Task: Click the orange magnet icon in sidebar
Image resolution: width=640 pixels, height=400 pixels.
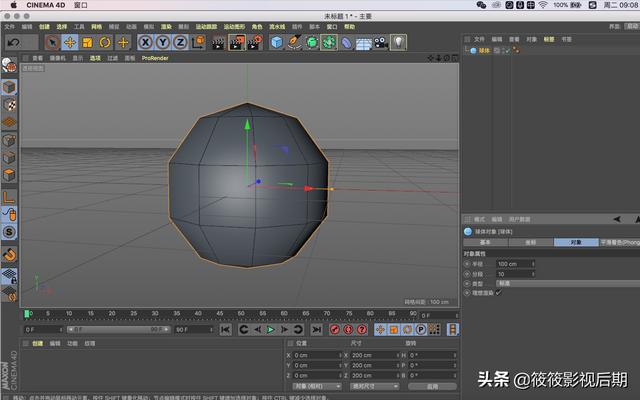Action: (9, 254)
